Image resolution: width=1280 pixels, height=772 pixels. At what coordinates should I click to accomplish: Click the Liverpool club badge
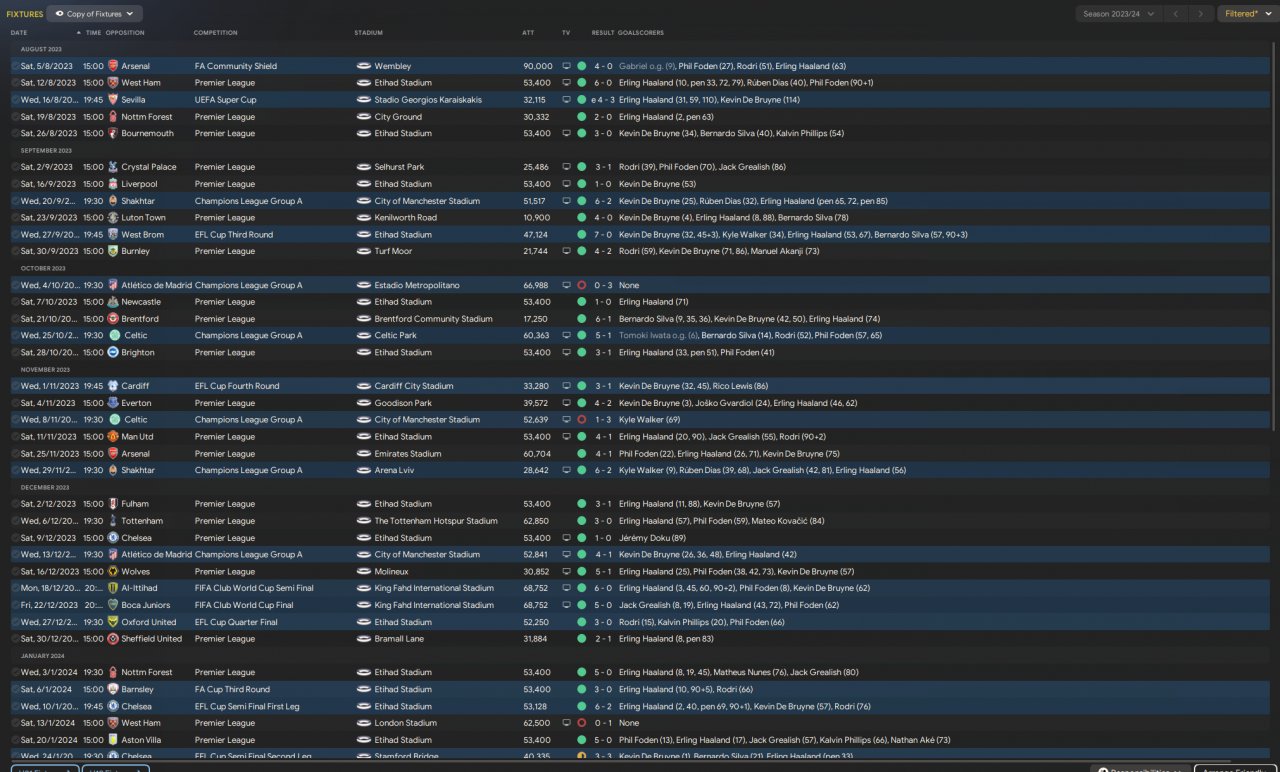(x=114, y=184)
